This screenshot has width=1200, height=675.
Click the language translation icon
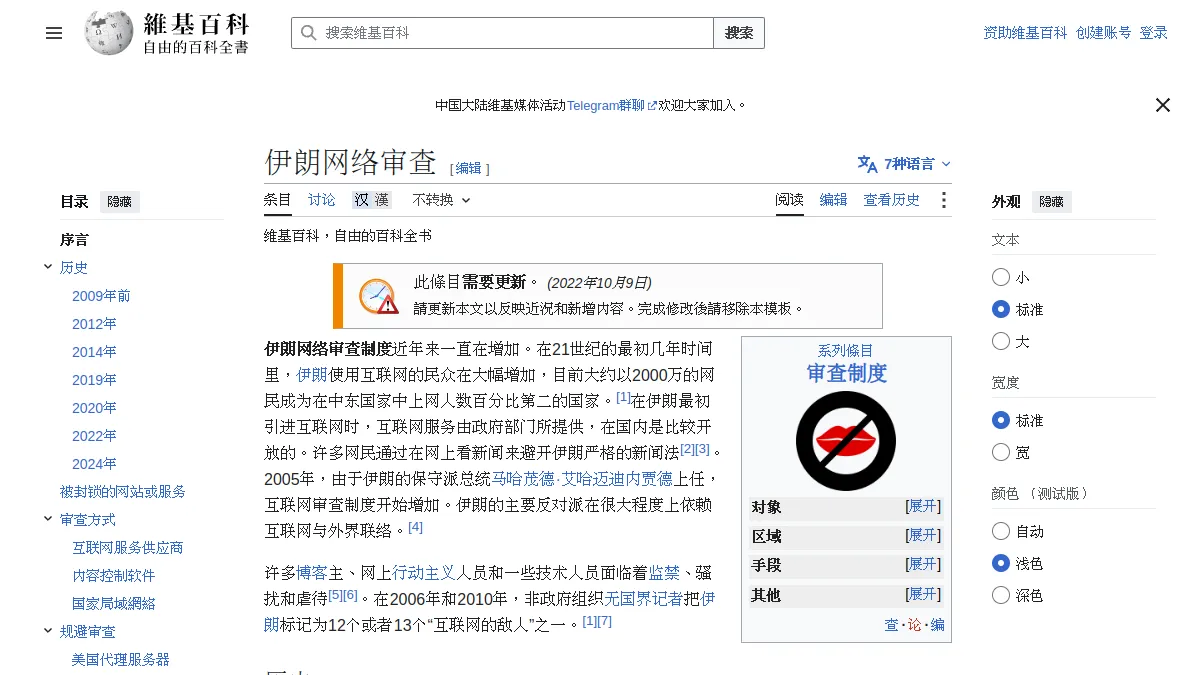pos(867,164)
